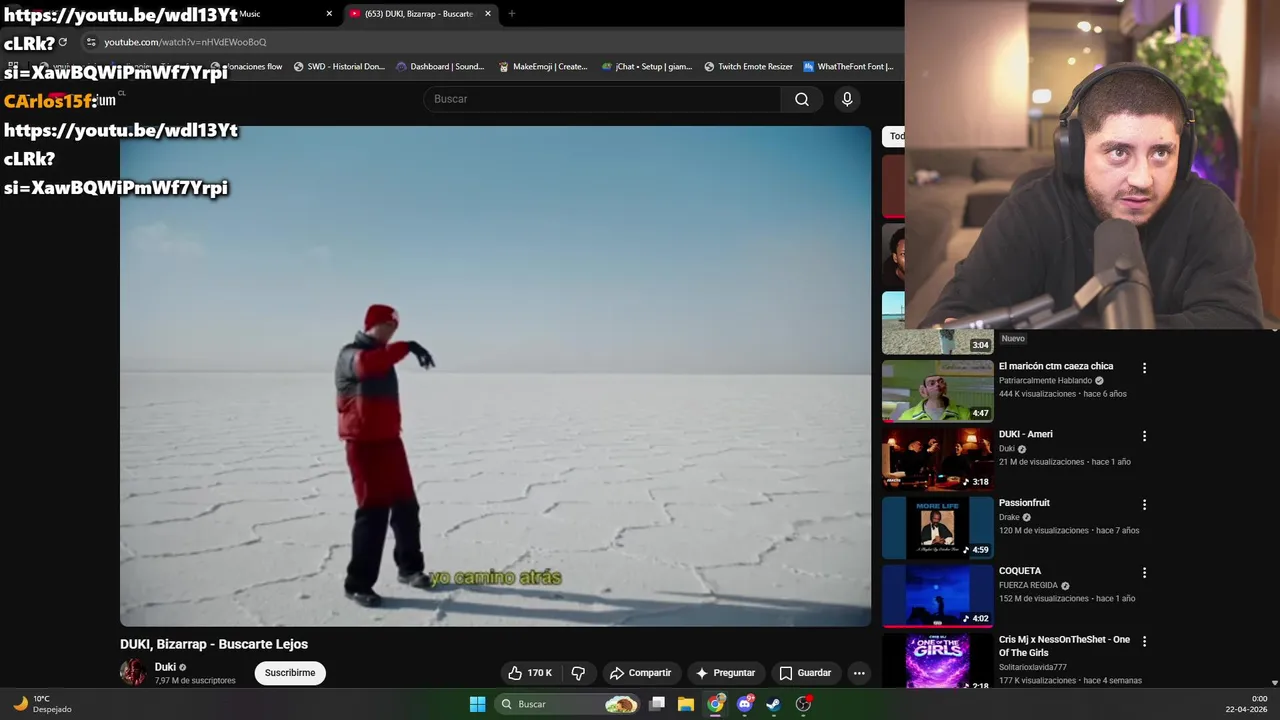Share the video via Compartir
Screen dimensions: 1280x720
pyautogui.click(x=640, y=673)
